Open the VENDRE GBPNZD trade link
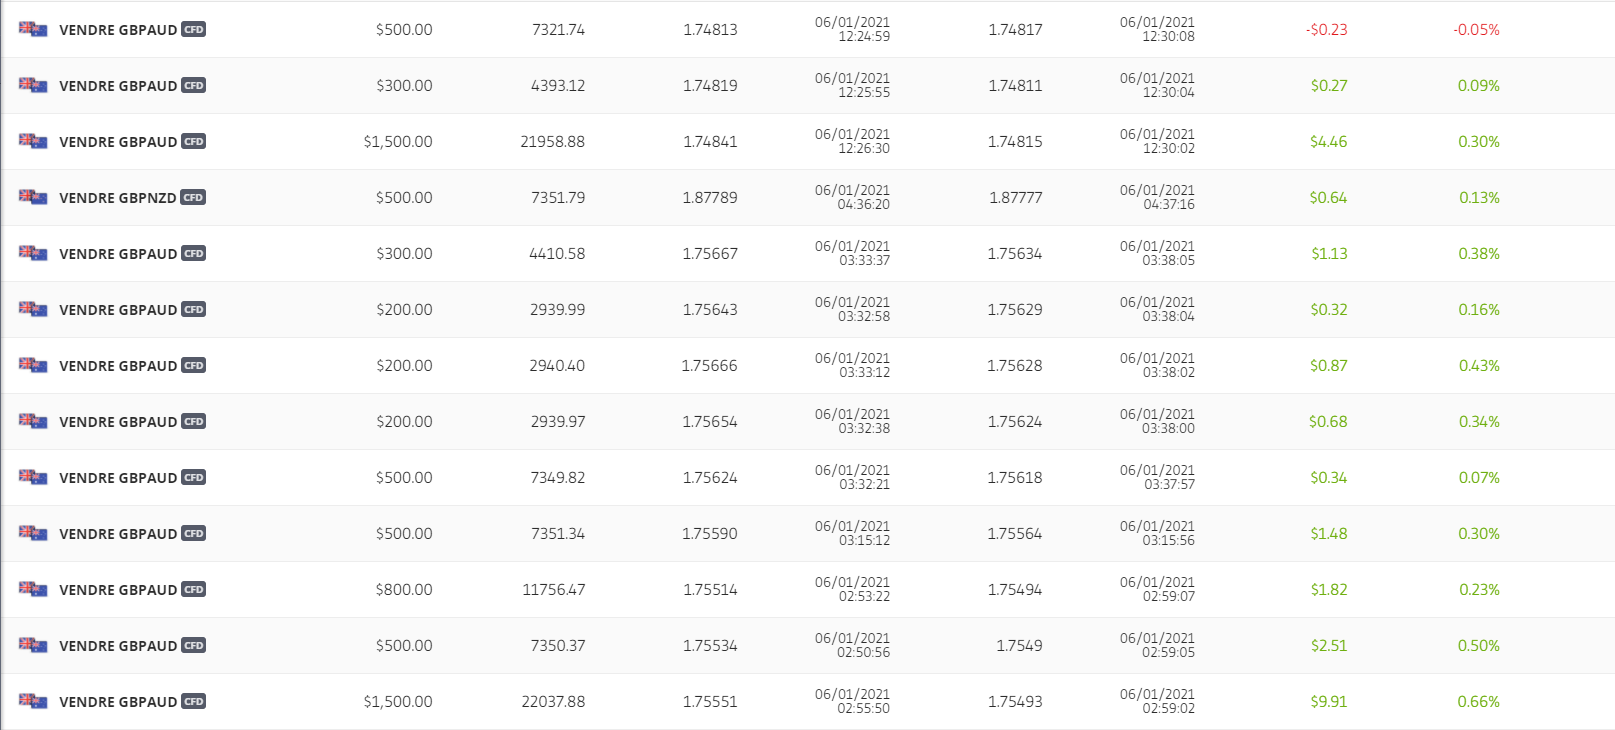 (117, 198)
